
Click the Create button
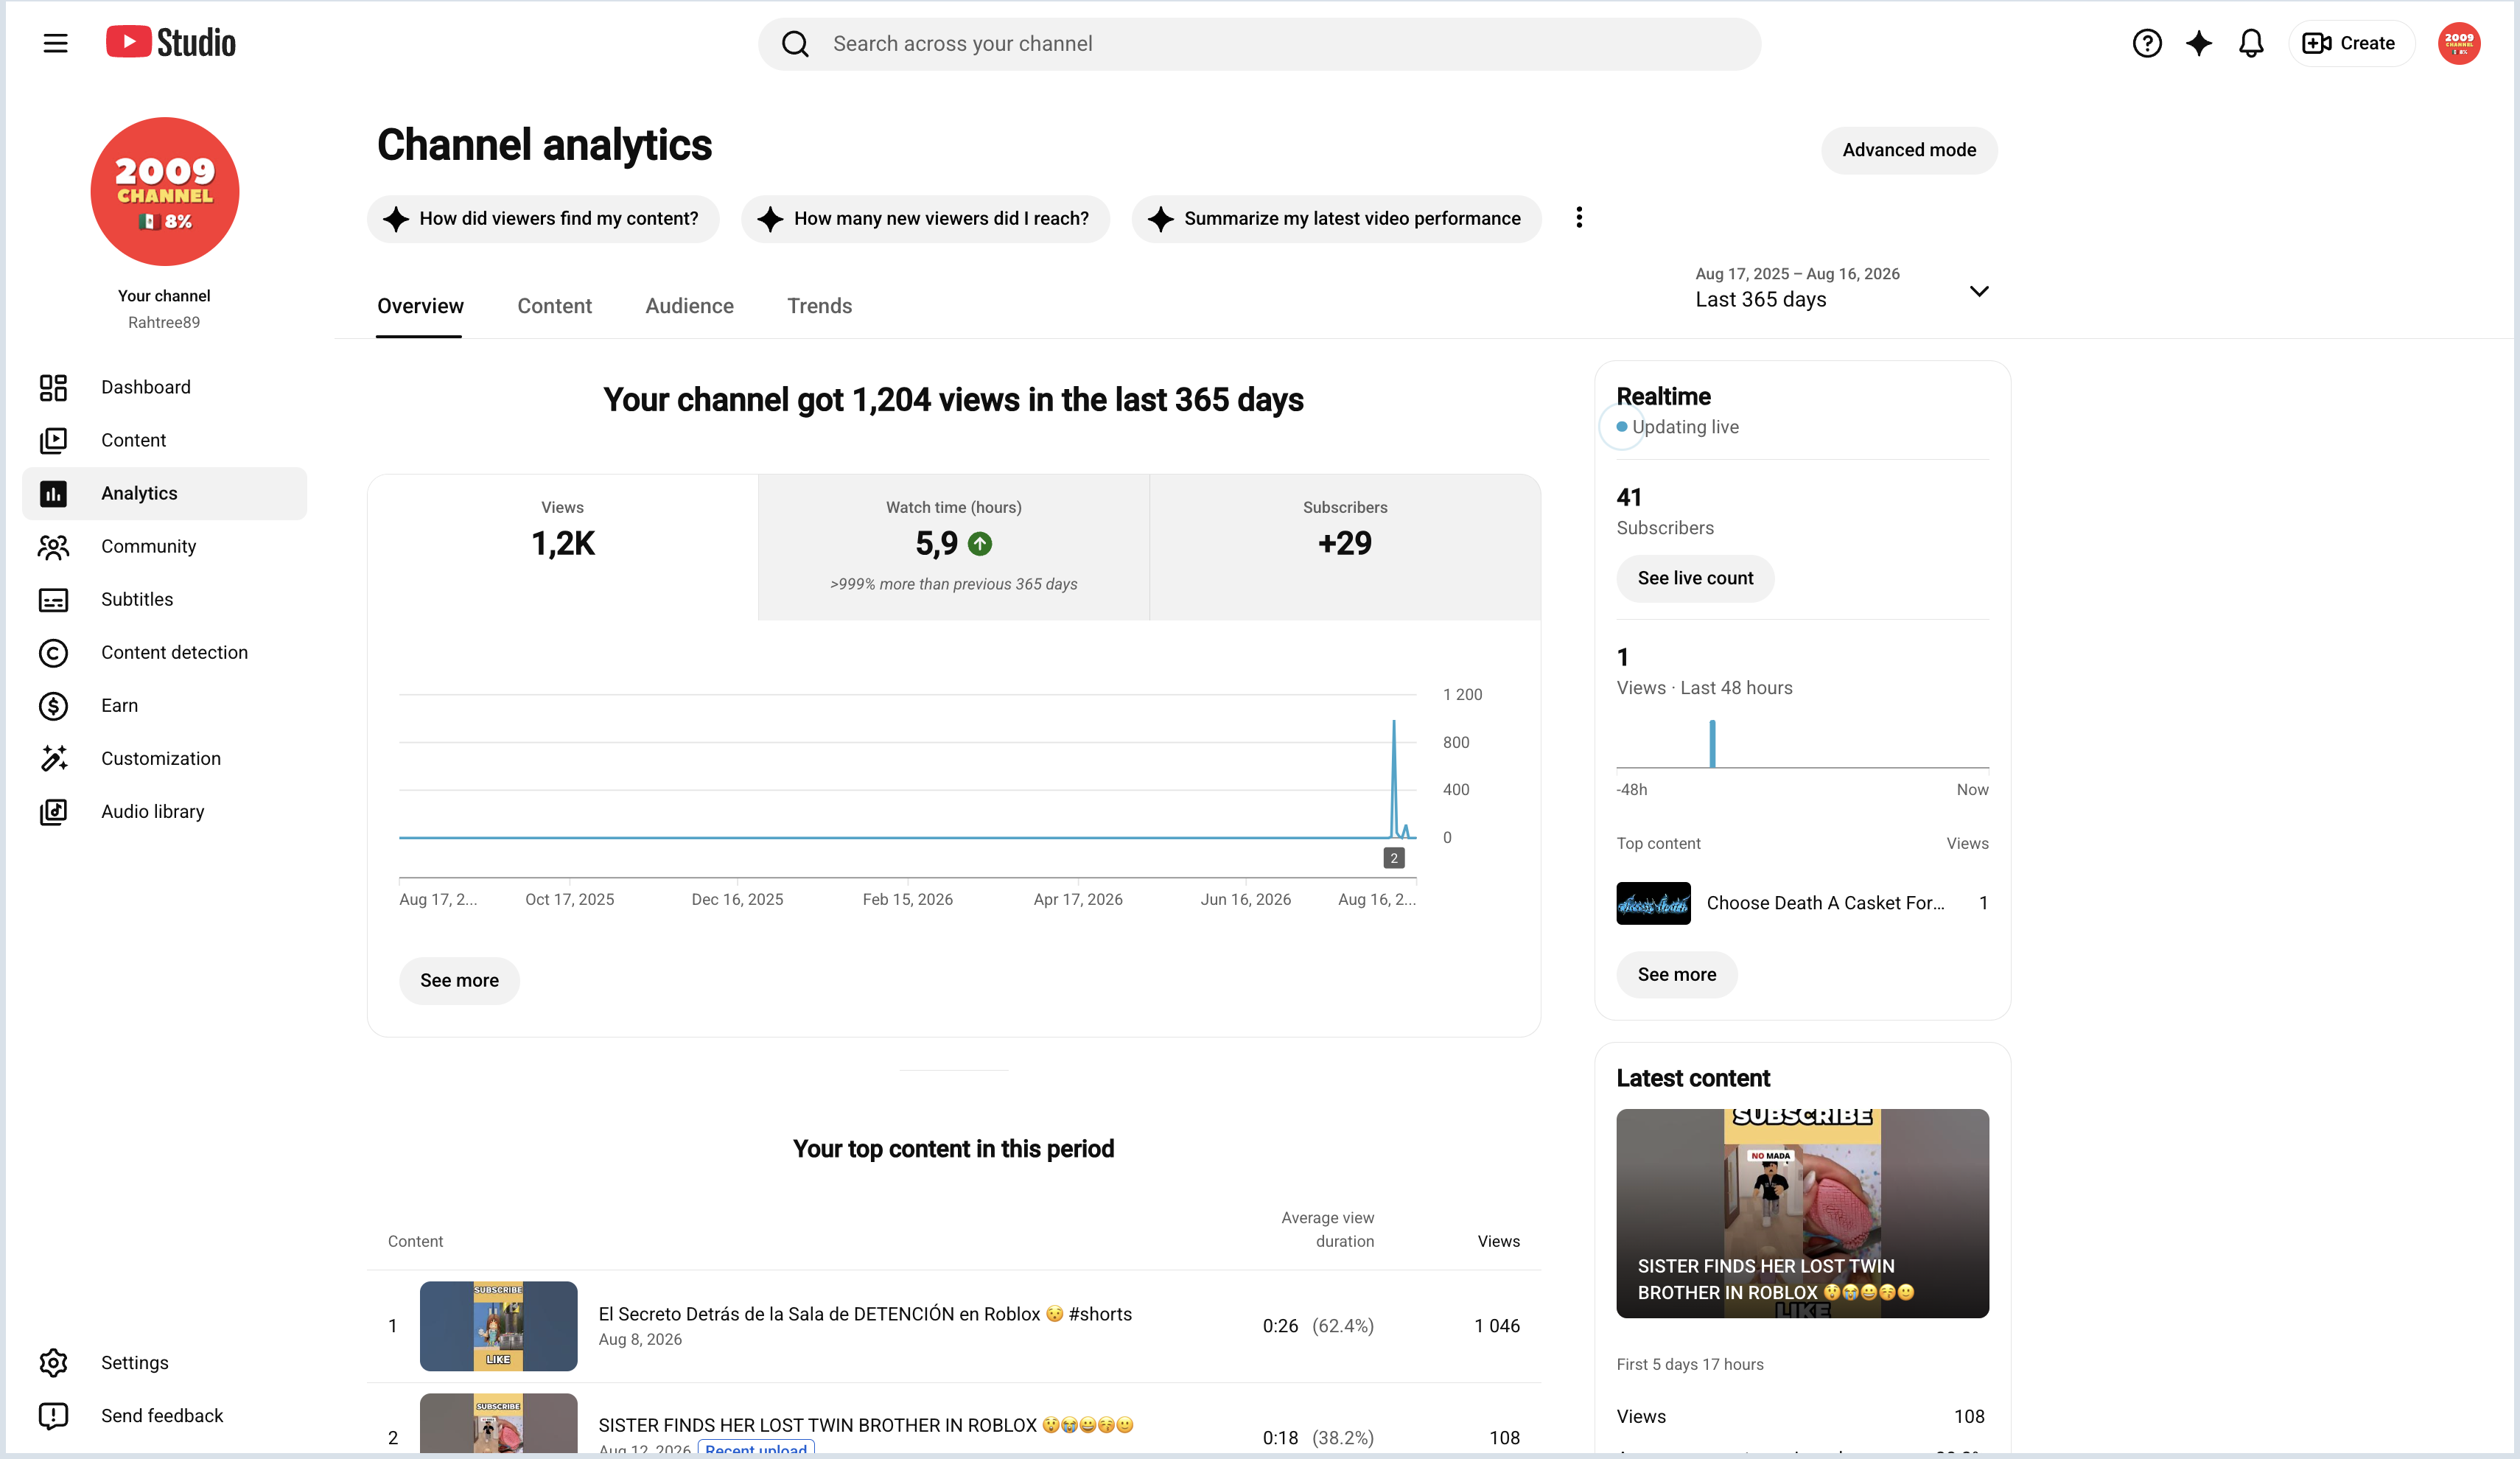click(2351, 43)
